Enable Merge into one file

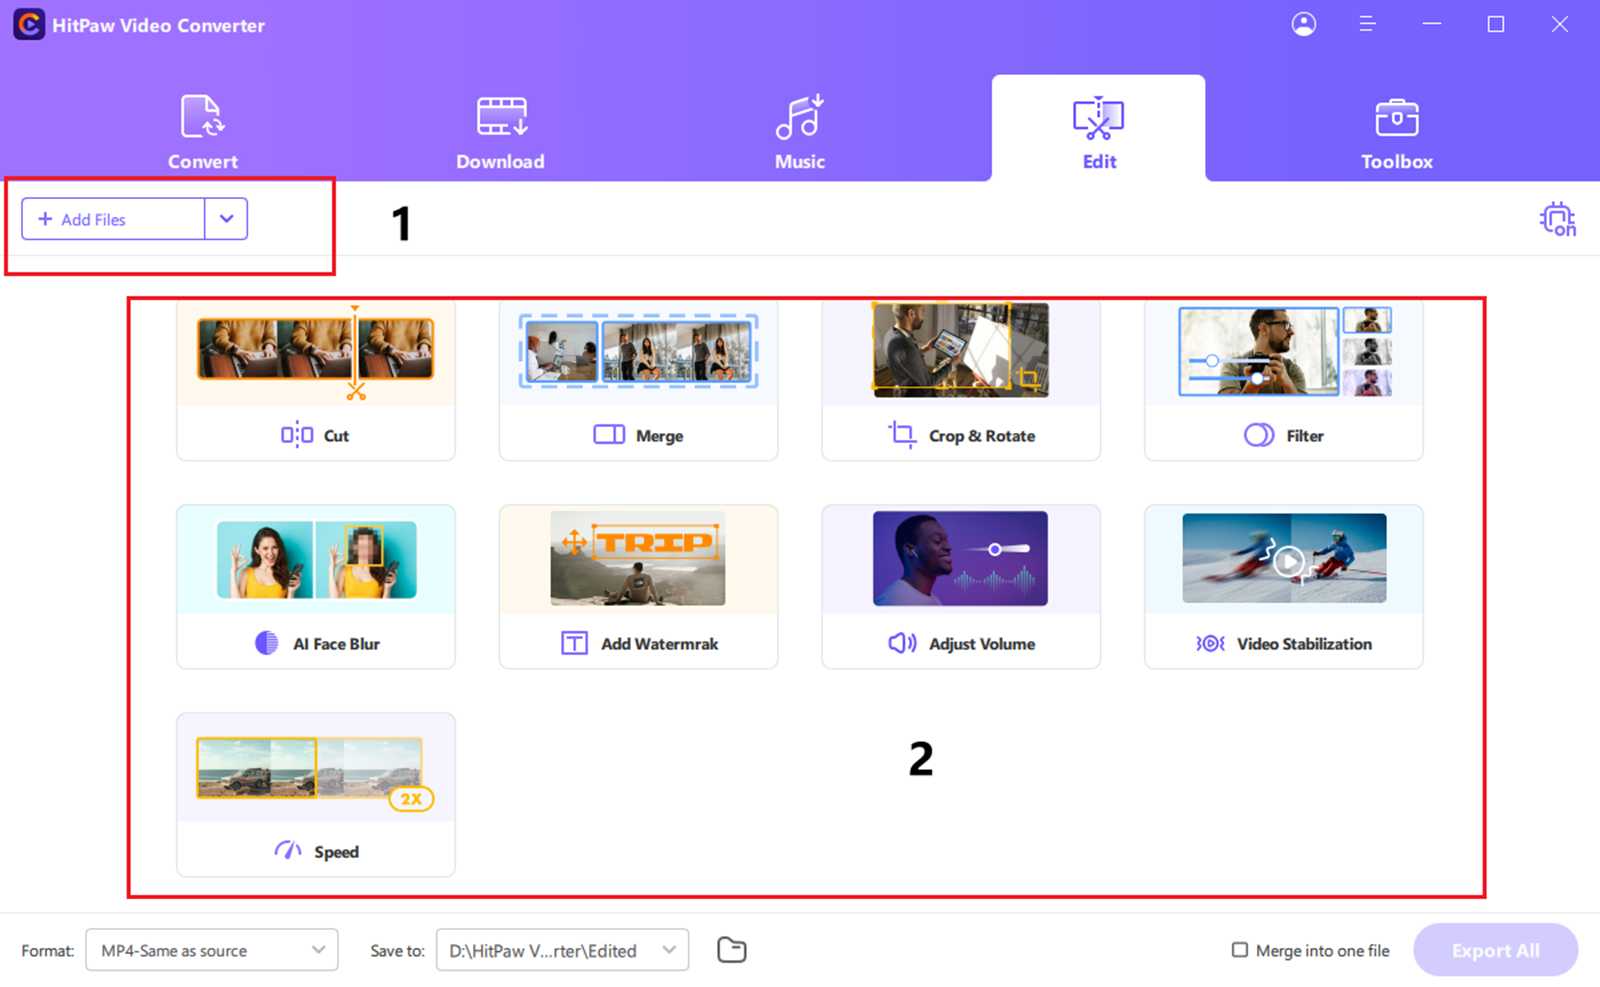tap(1240, 950)
